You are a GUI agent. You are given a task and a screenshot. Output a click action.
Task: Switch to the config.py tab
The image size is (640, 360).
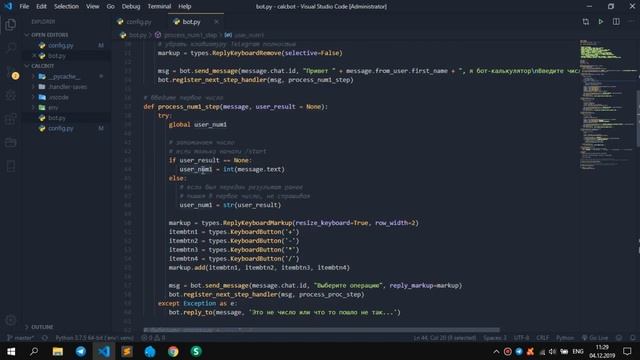pyautogui.click(x=138, y=22)
